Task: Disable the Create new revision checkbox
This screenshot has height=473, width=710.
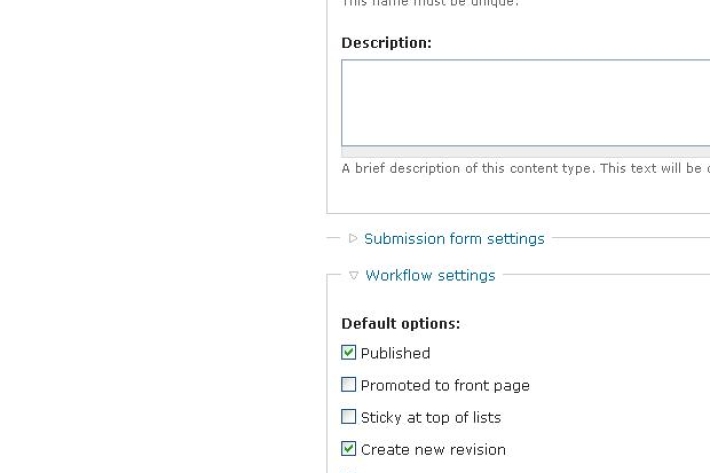Action: click(x=348, y=449)
